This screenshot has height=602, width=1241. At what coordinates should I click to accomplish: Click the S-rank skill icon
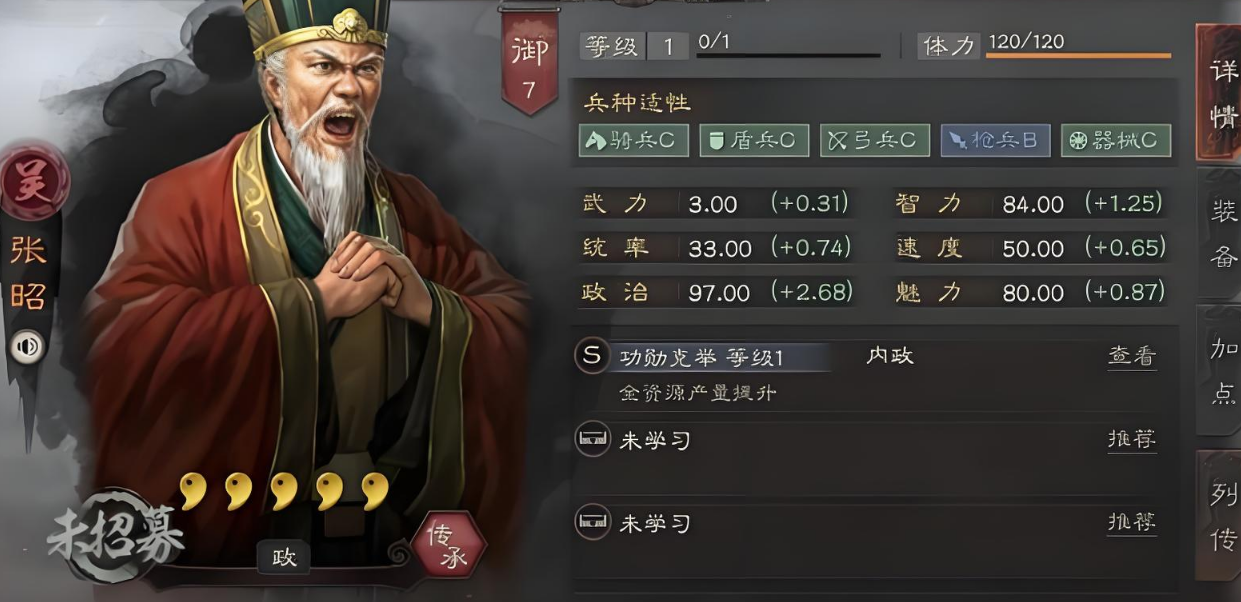tap(593, 356)
